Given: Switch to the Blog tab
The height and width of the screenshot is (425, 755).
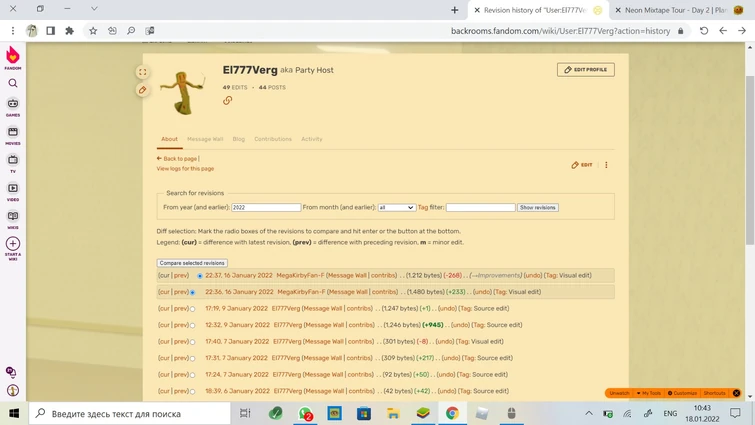Looking at the screenshot, I should 239,139.
